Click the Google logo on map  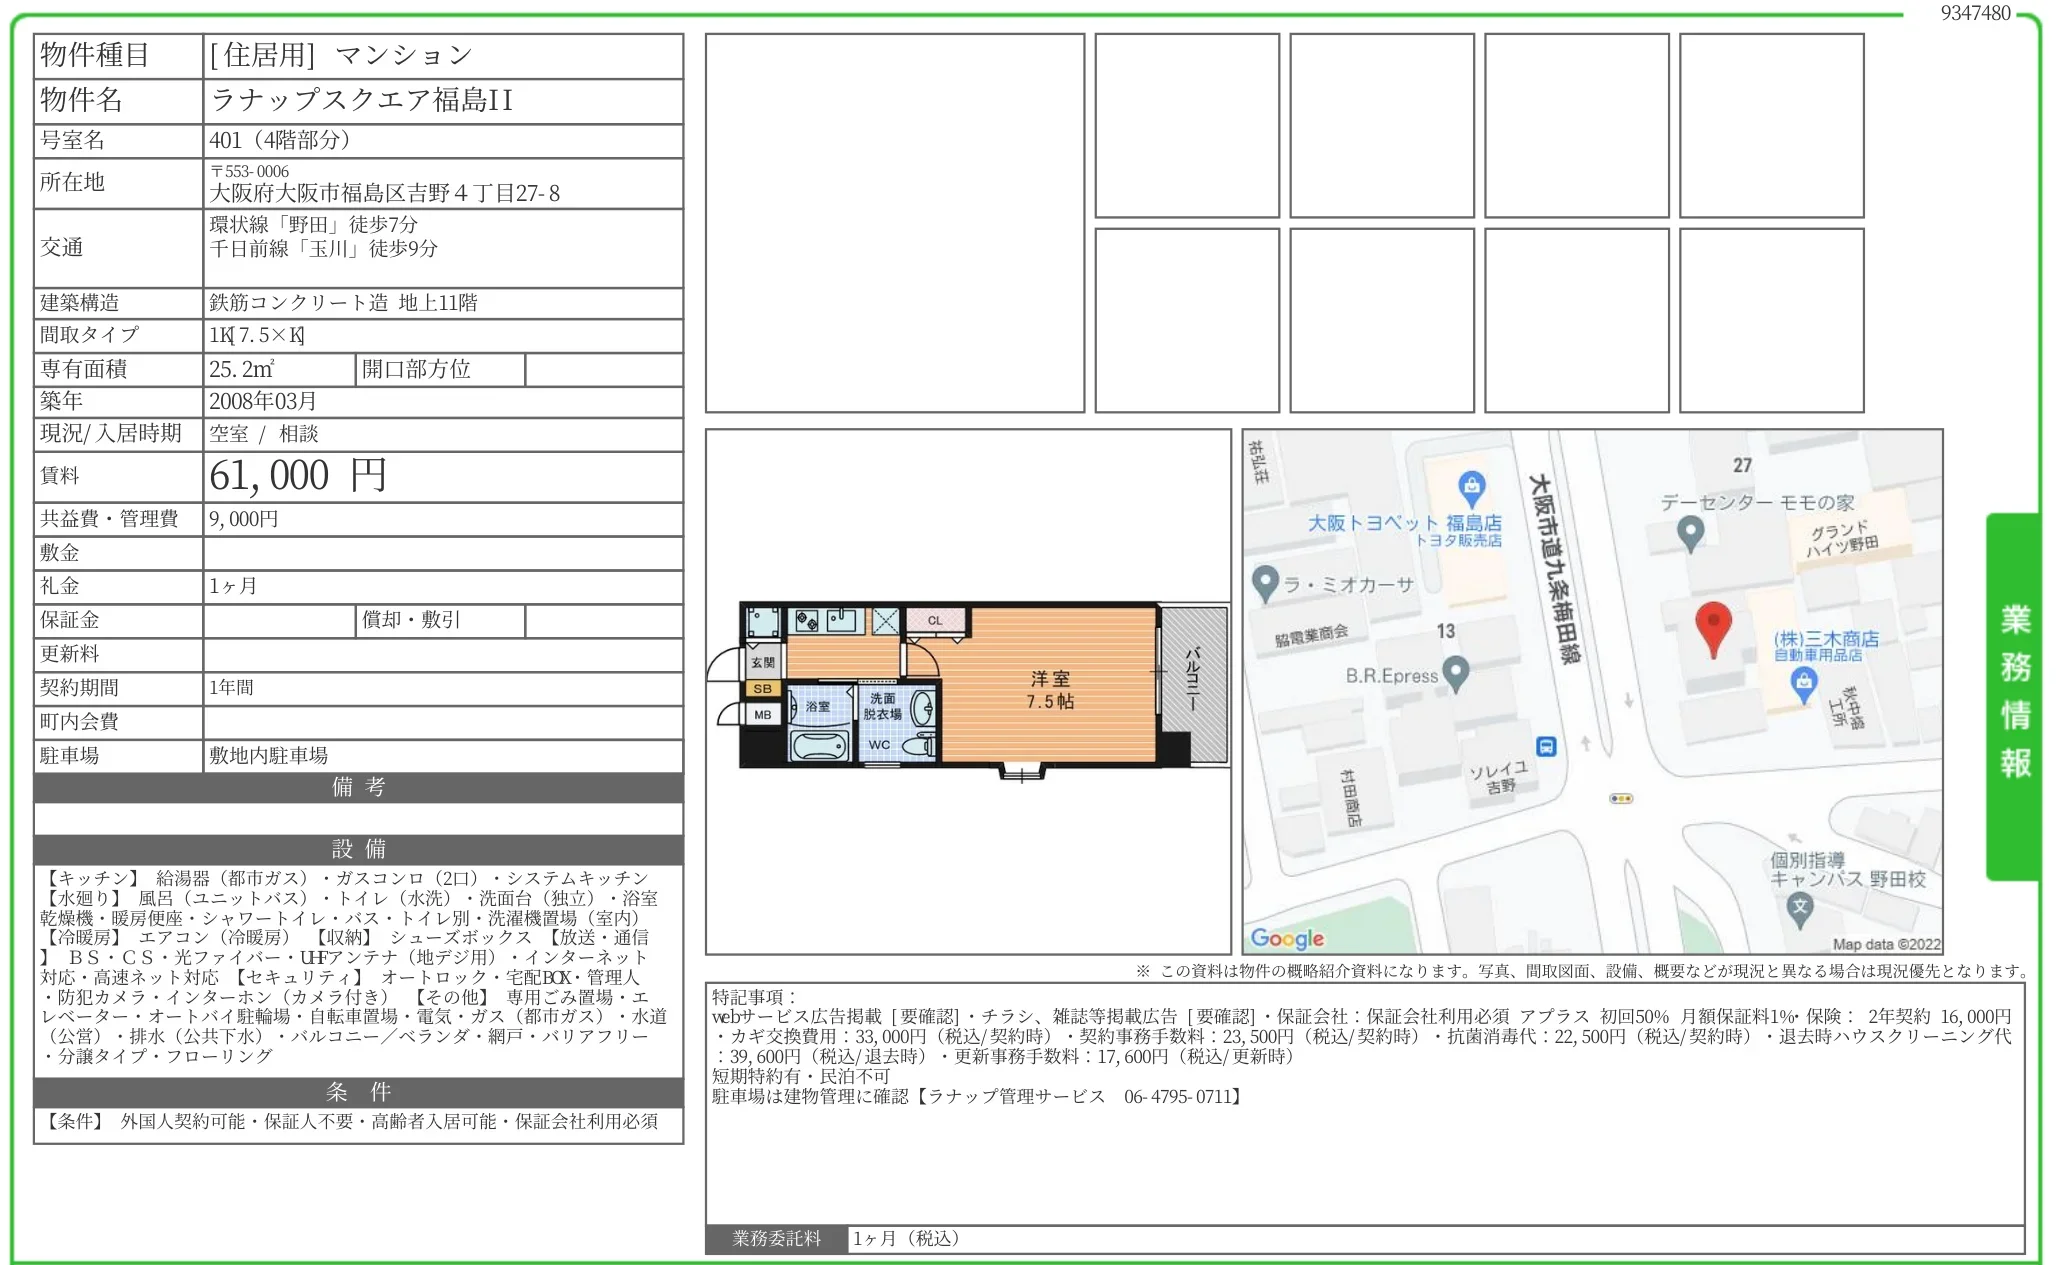point(1287,938)
